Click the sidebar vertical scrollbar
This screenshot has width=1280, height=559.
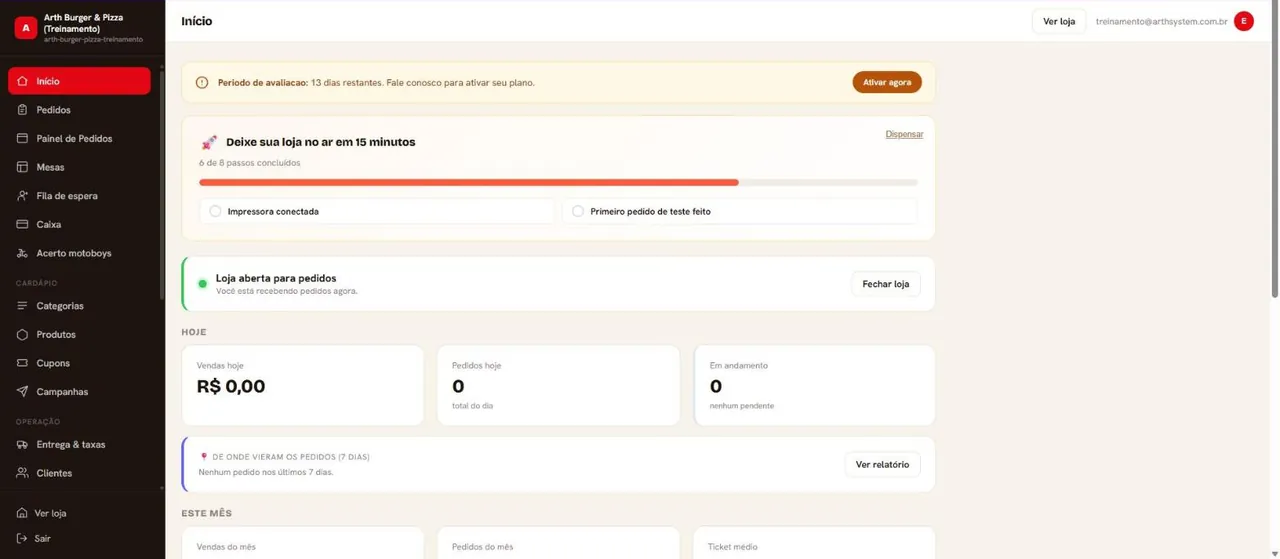[162, 185]
